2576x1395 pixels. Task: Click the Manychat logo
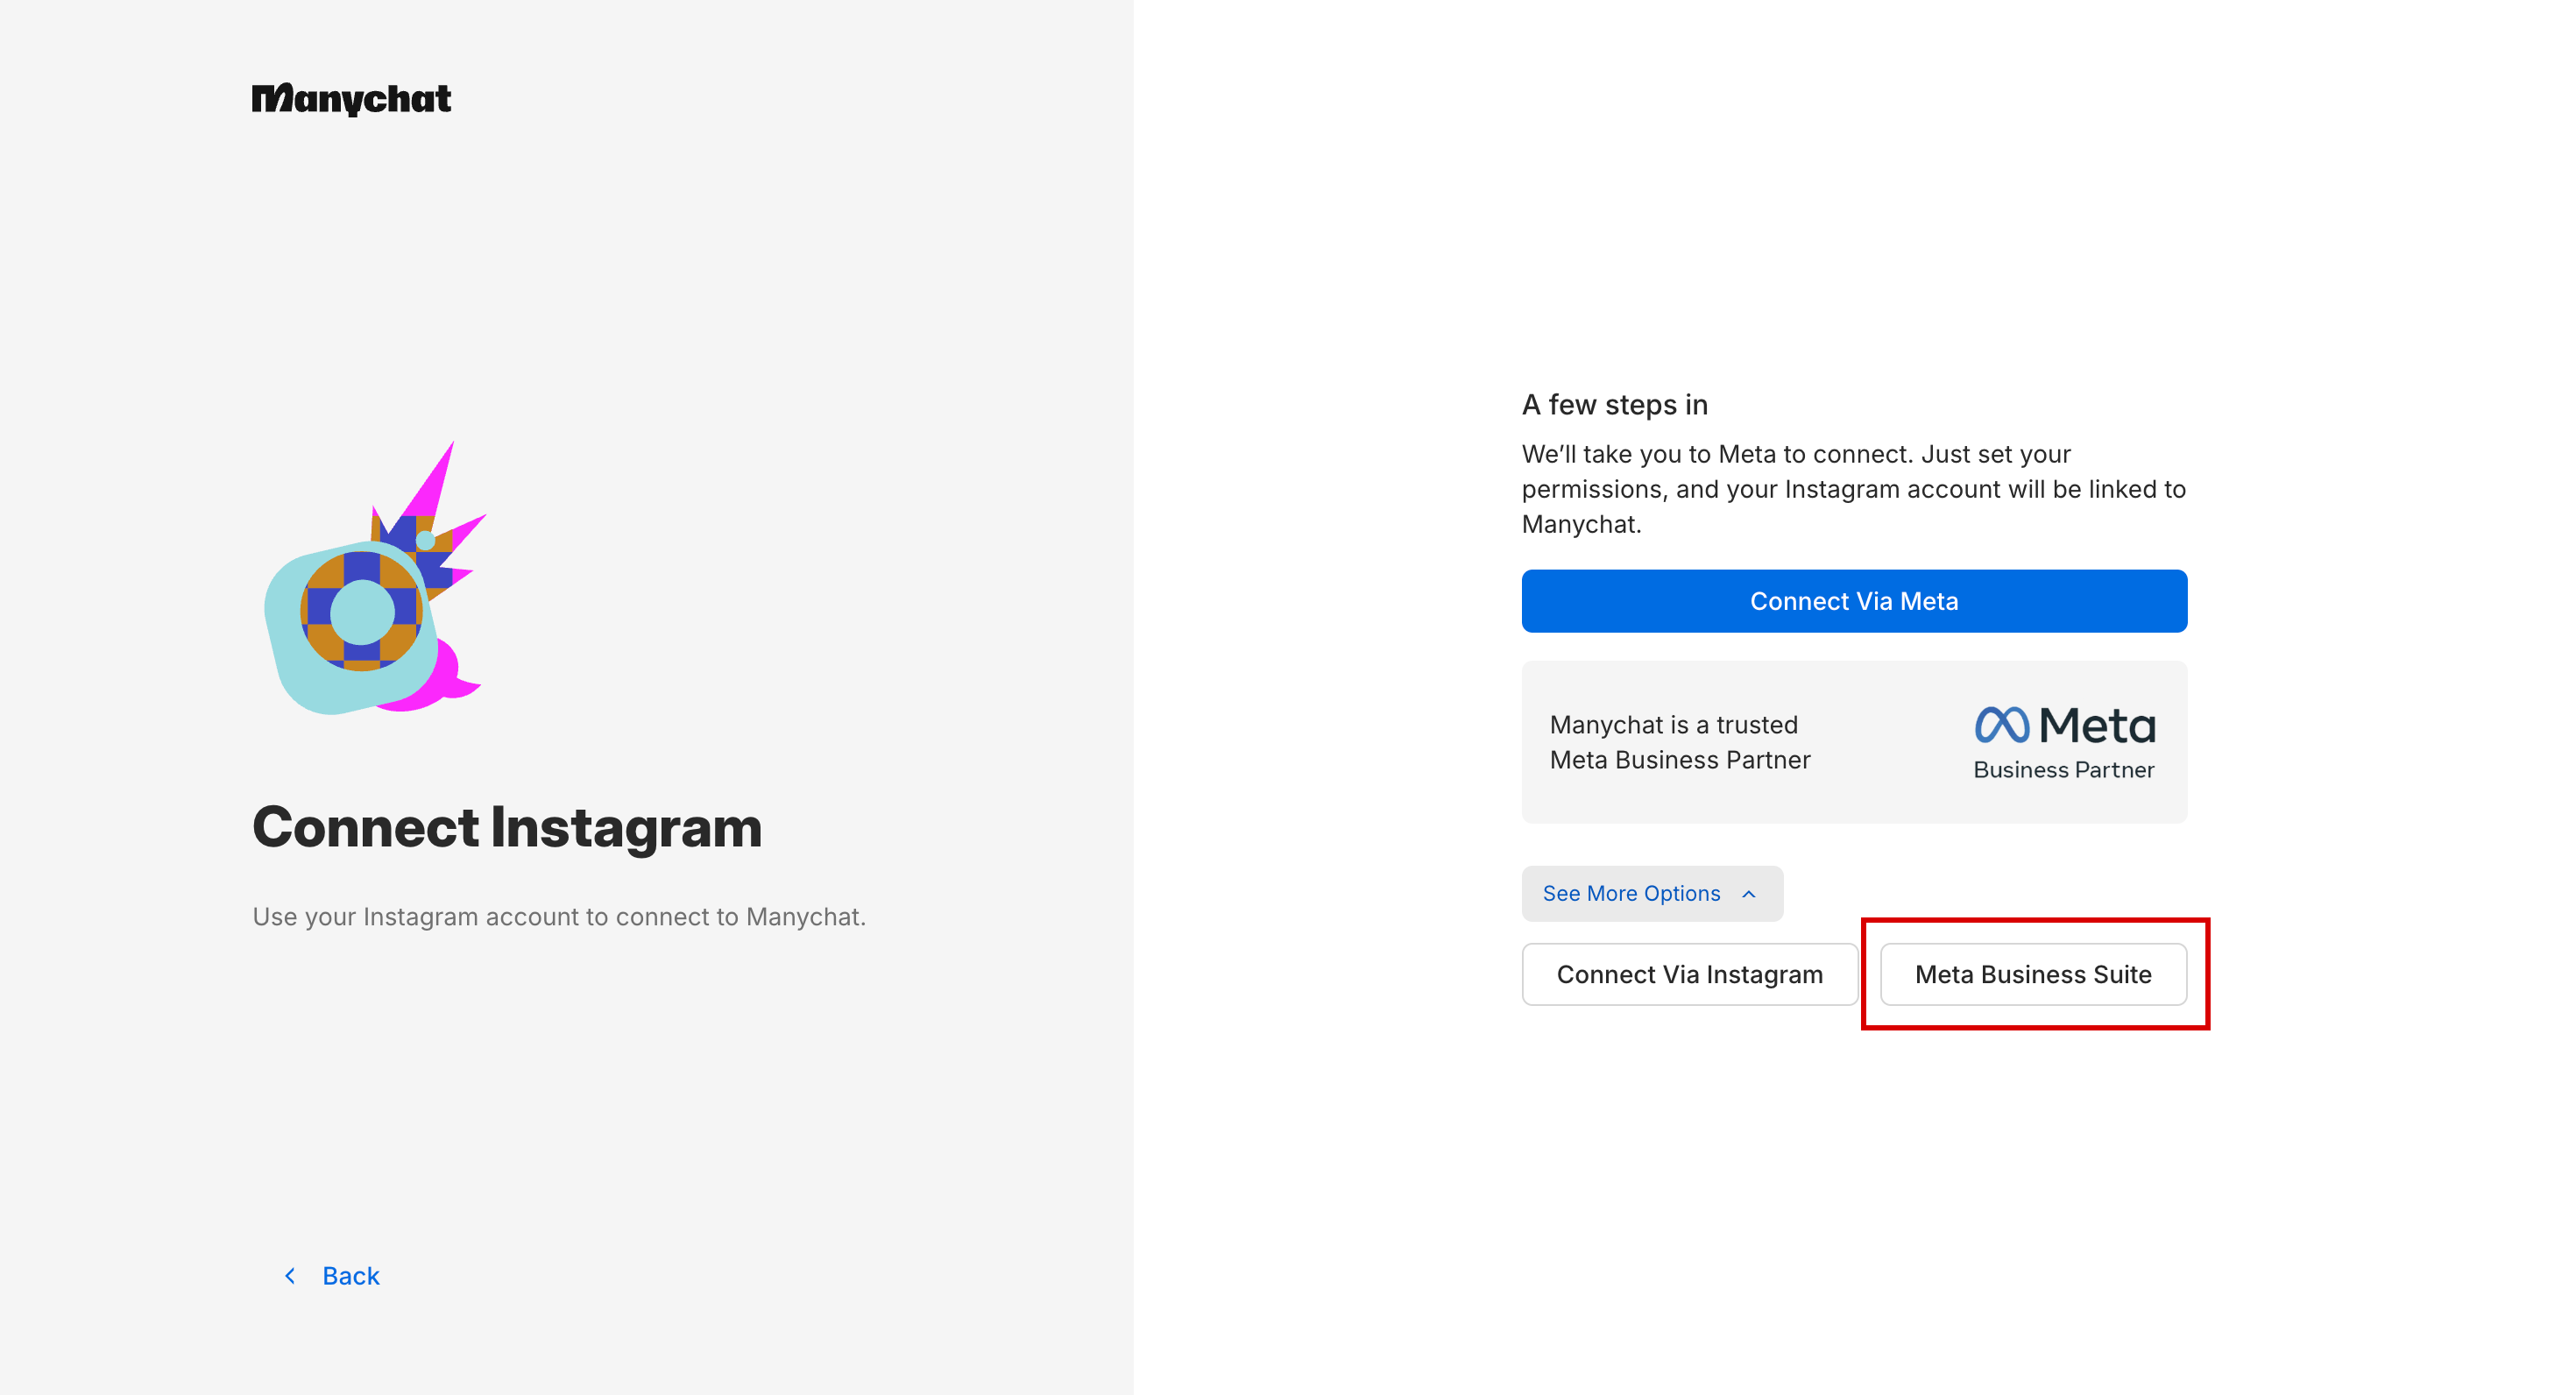pyautogui.click(x=351, y=99)
